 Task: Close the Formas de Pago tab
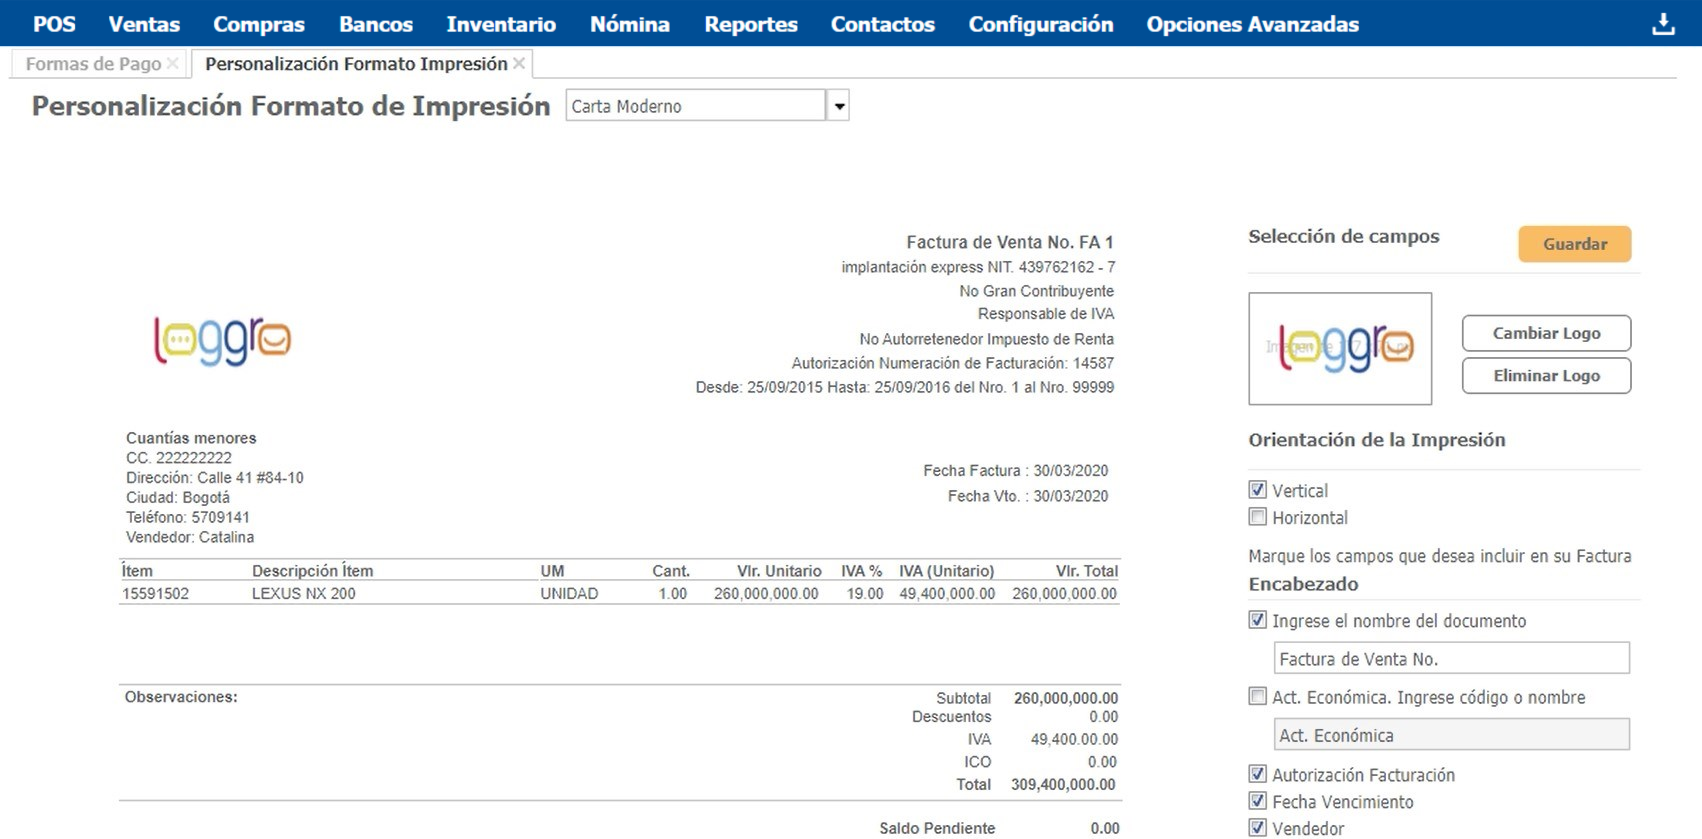pos(173,64)
